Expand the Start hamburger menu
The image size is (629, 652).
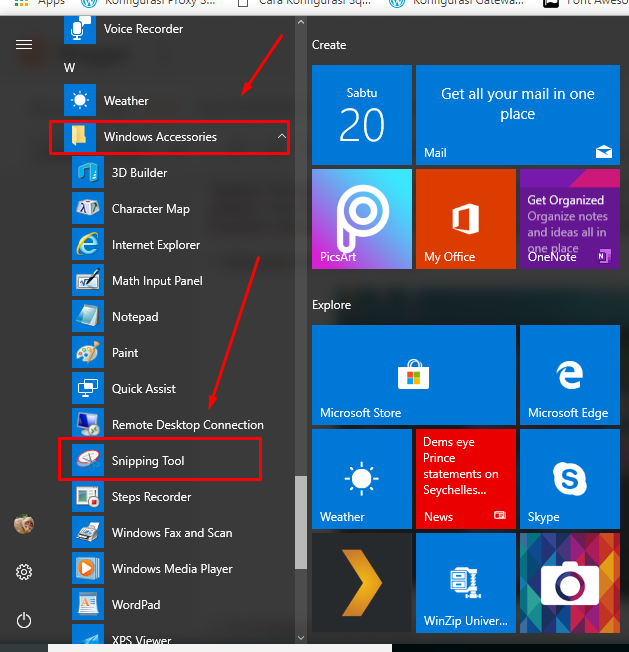pos(24,44)
